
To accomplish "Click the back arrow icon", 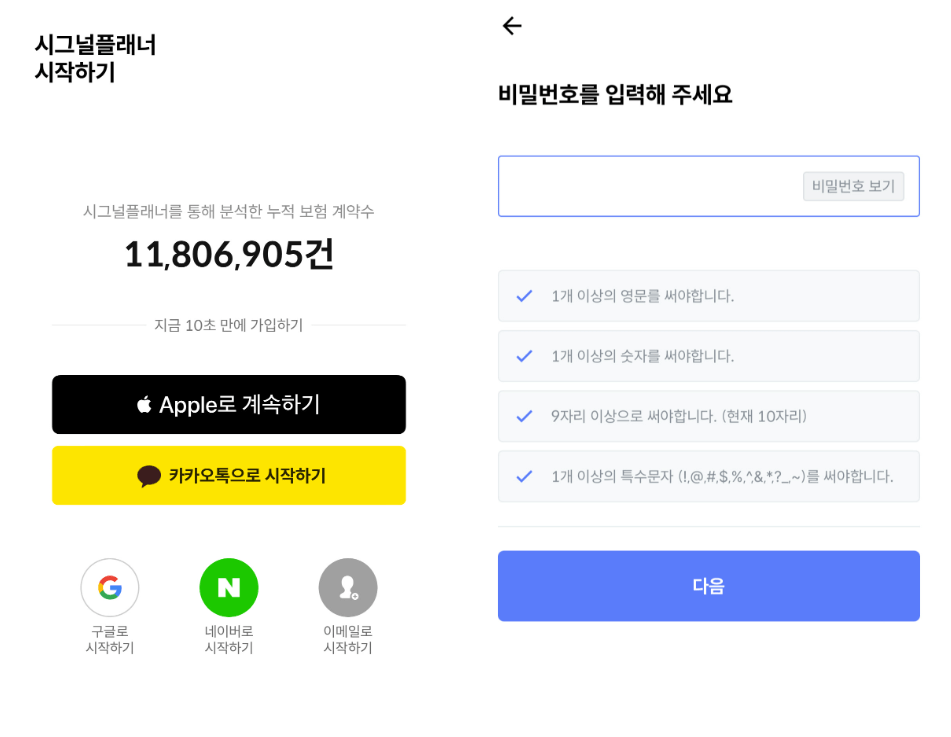I will [x=512, y=25].
